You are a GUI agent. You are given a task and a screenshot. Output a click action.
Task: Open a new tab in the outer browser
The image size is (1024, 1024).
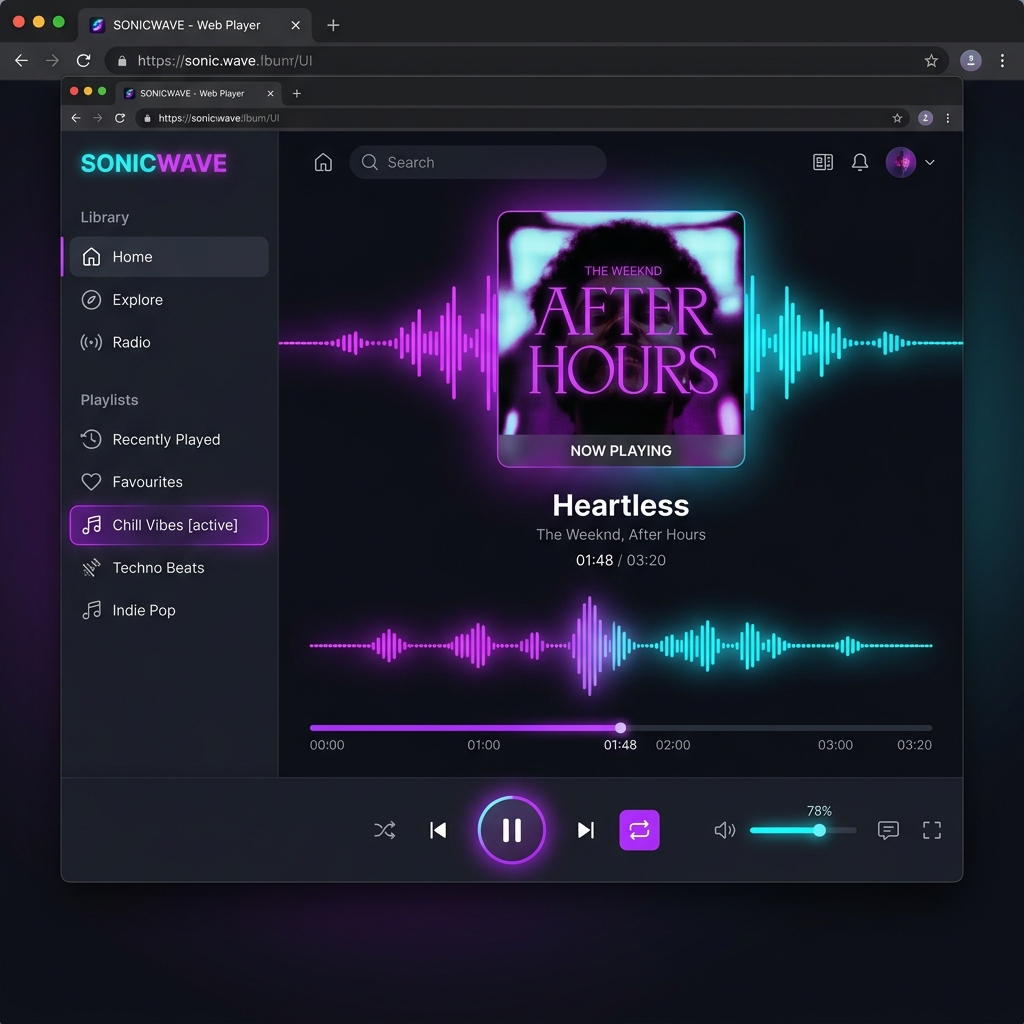(333, 25)
